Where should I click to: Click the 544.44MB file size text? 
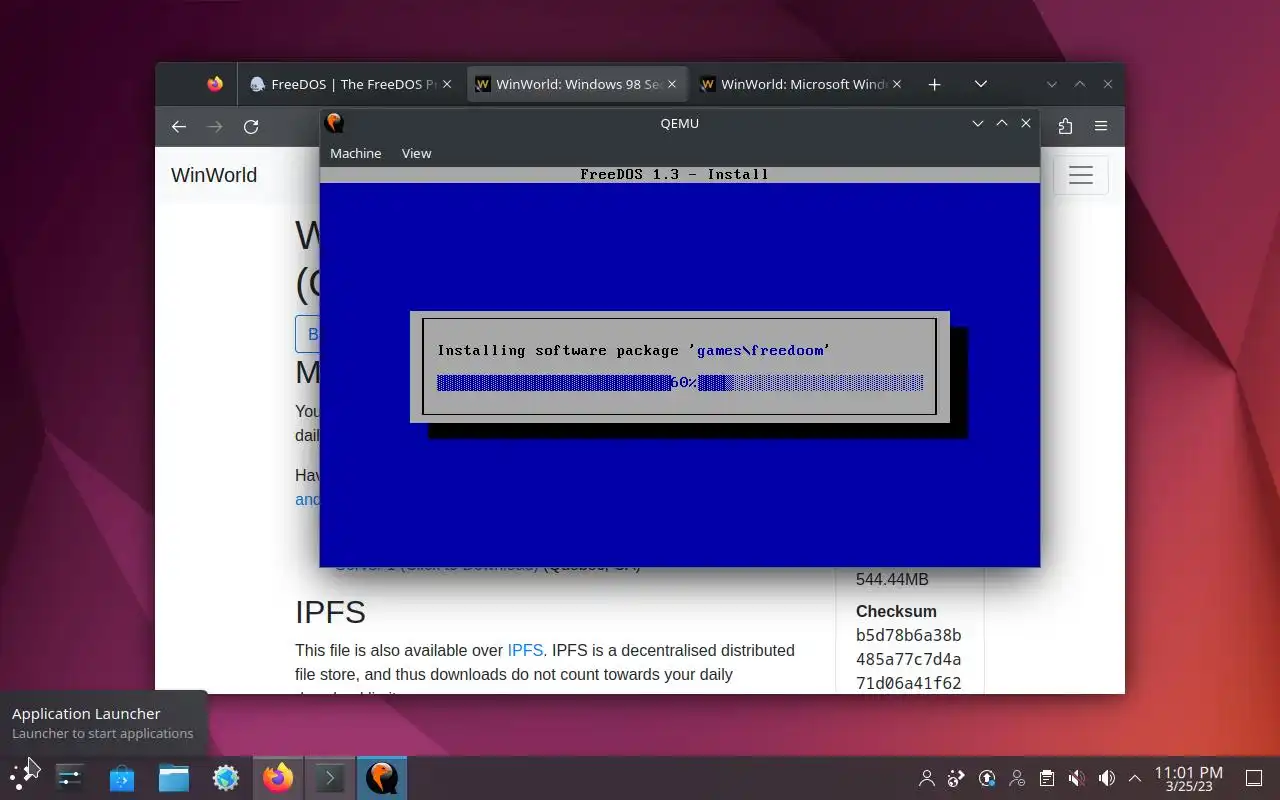892,579
